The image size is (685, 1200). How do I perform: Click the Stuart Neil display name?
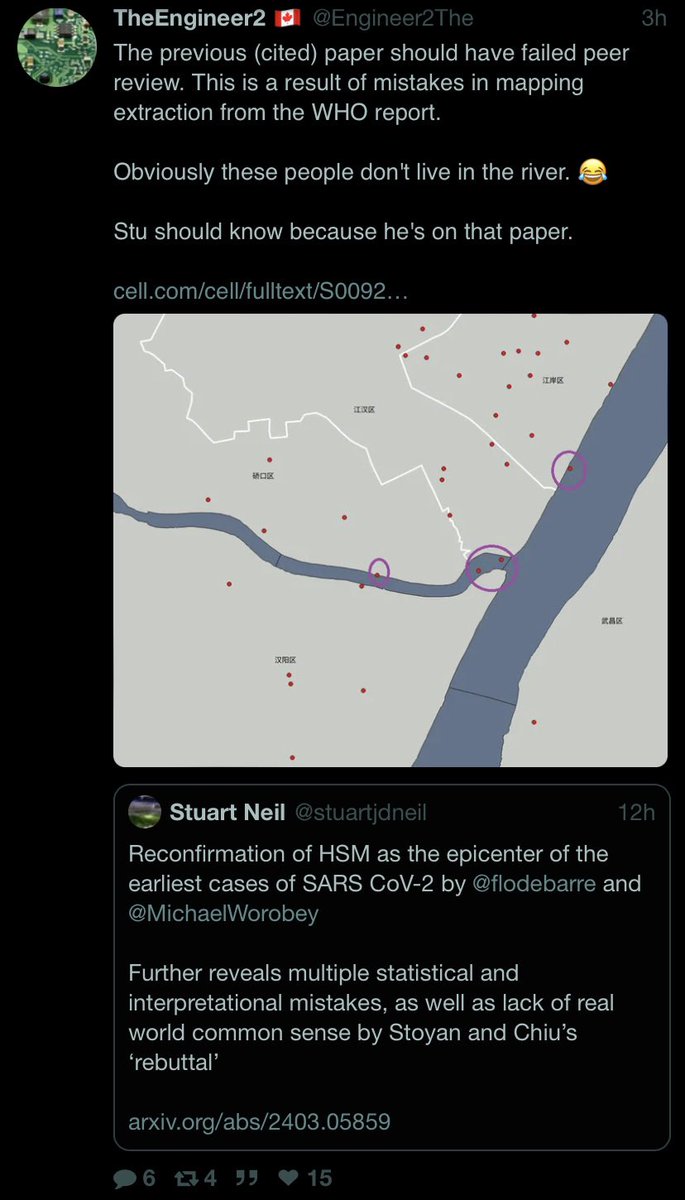pyautogui.click(x=227, y=812)
